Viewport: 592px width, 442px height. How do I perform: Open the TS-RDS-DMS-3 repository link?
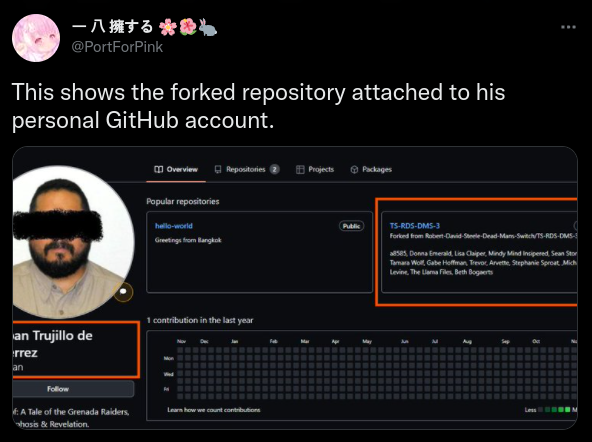coord(415,226)
